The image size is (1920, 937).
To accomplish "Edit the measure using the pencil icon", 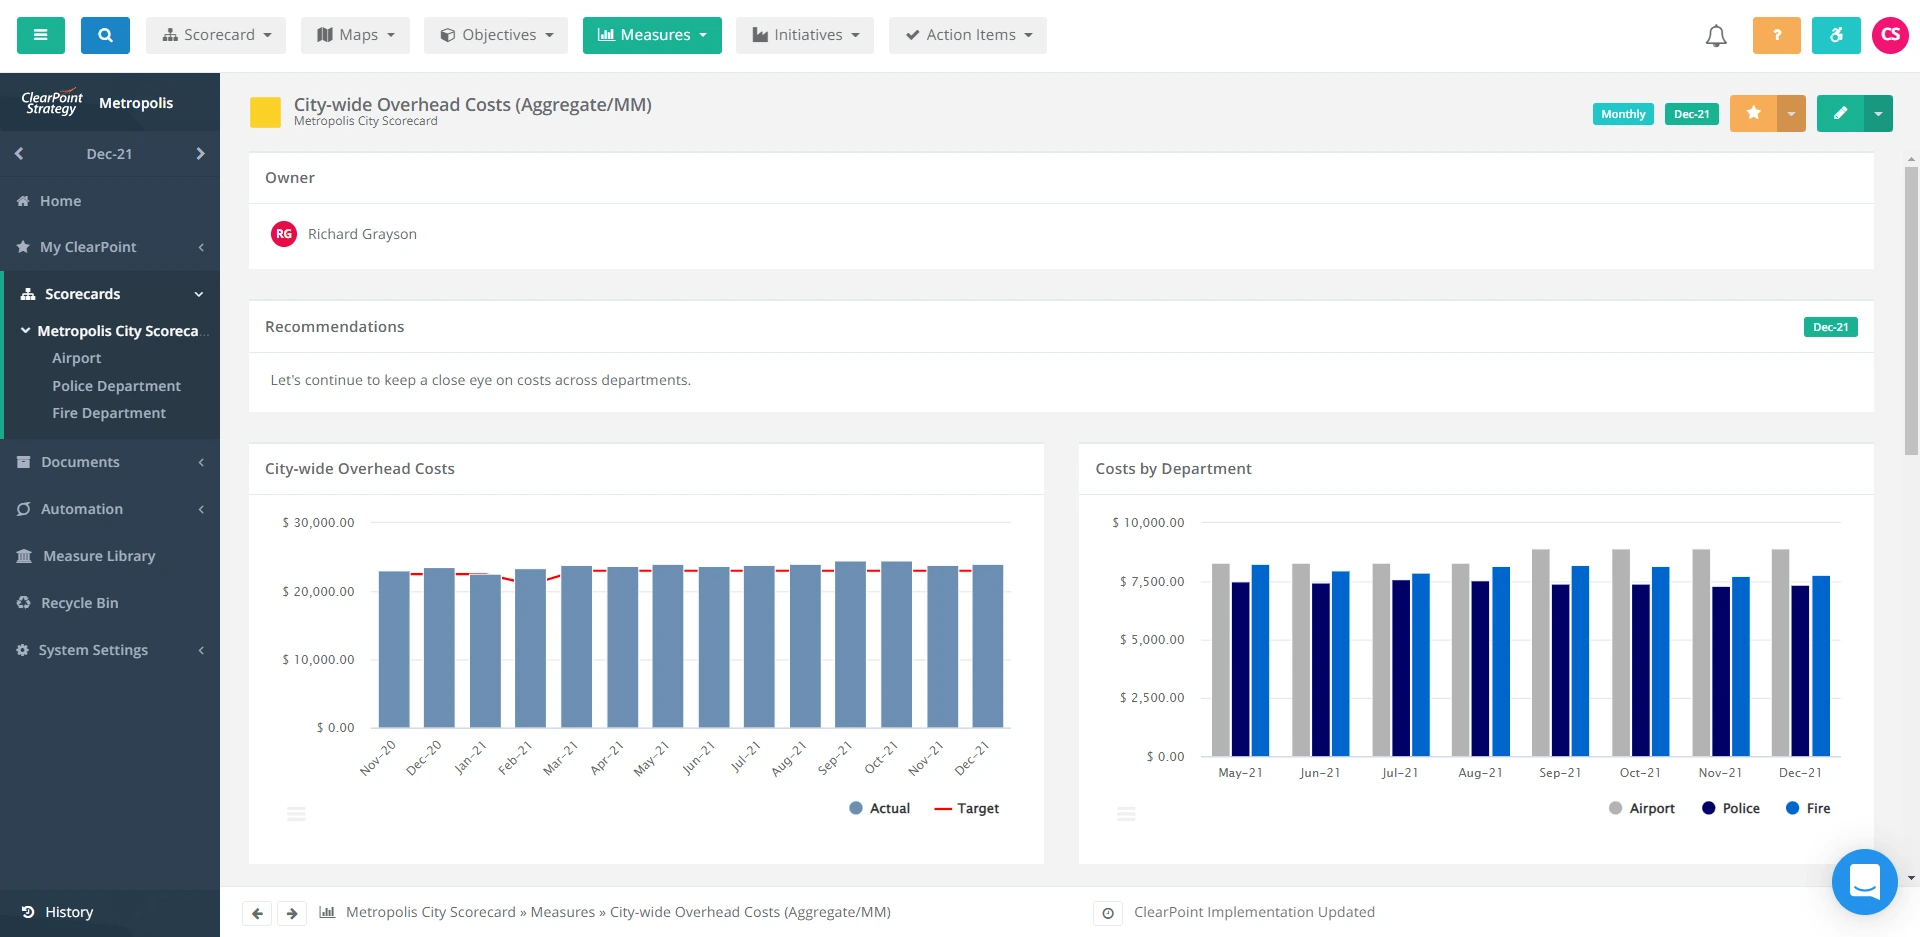I will [x=1840, y=112].
